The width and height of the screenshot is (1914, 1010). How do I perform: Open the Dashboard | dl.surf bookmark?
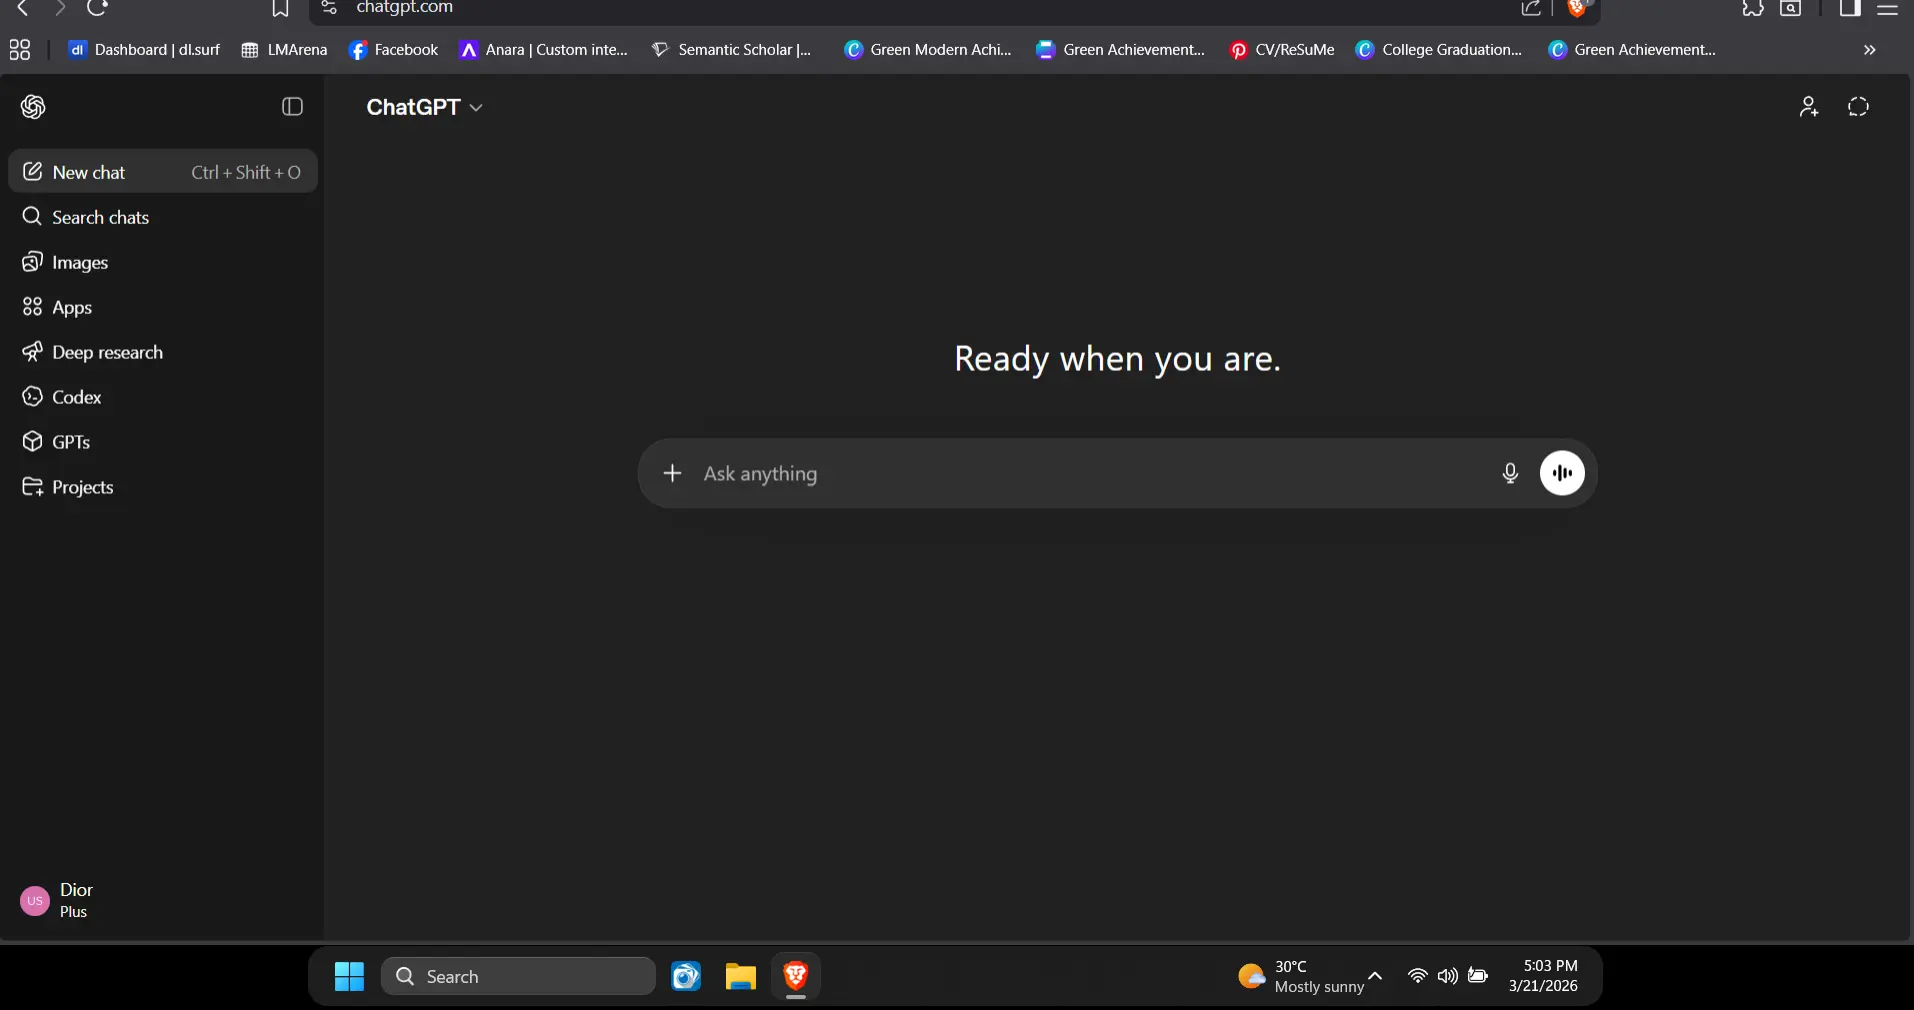click(144, 50)
